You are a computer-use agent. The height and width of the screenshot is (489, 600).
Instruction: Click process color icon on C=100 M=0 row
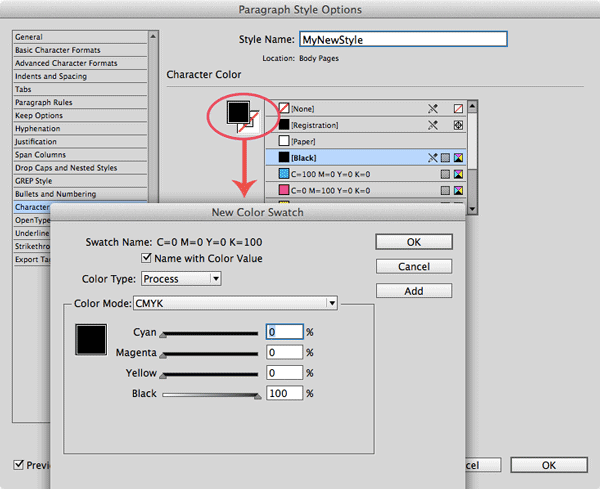[x=445, y=174]
